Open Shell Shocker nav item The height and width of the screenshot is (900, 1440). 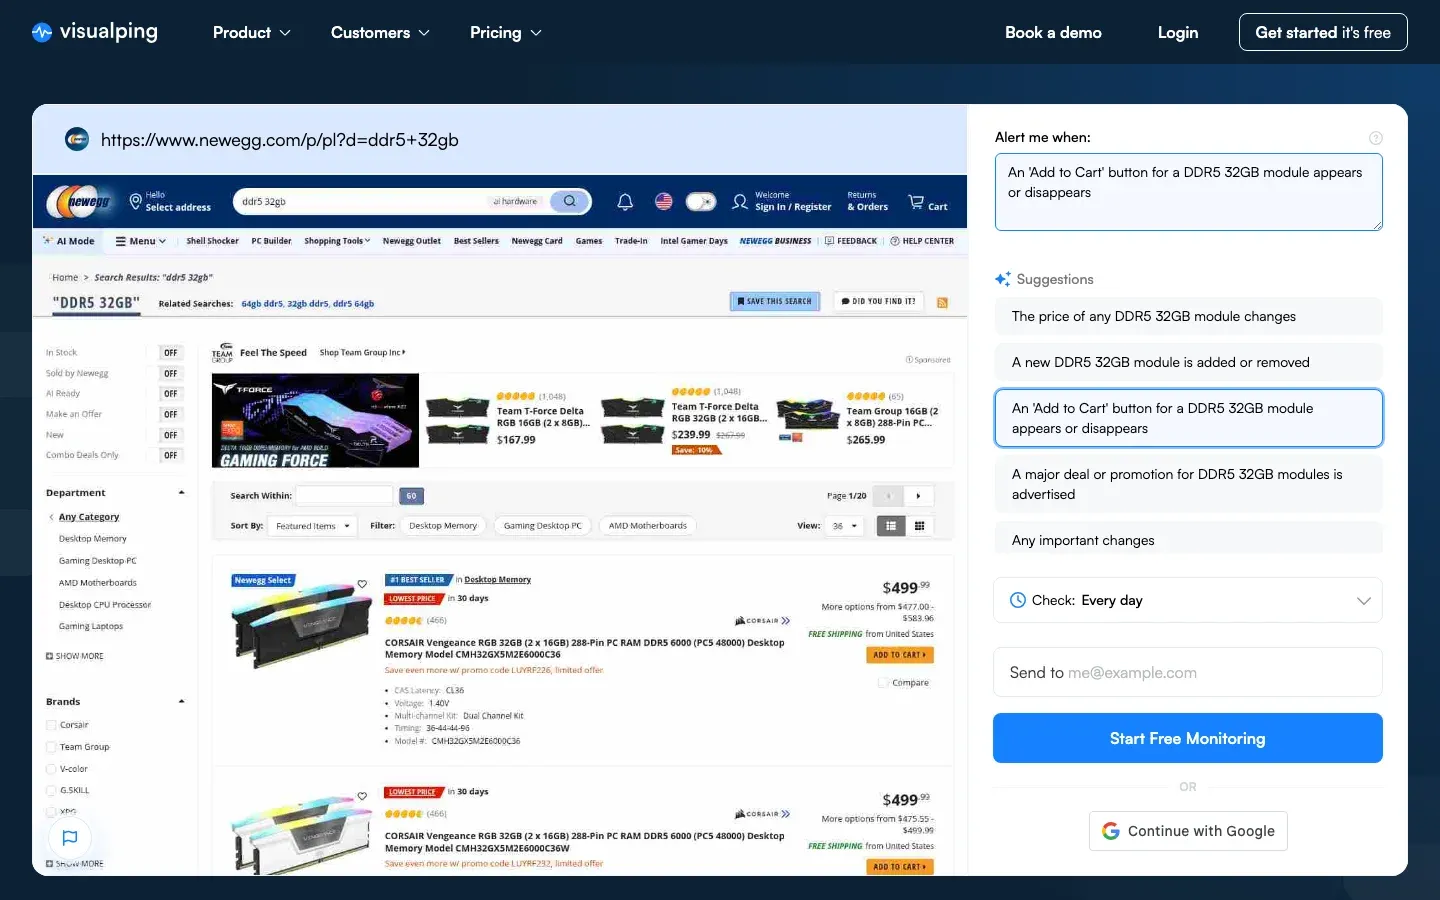[x=212, y=241]
